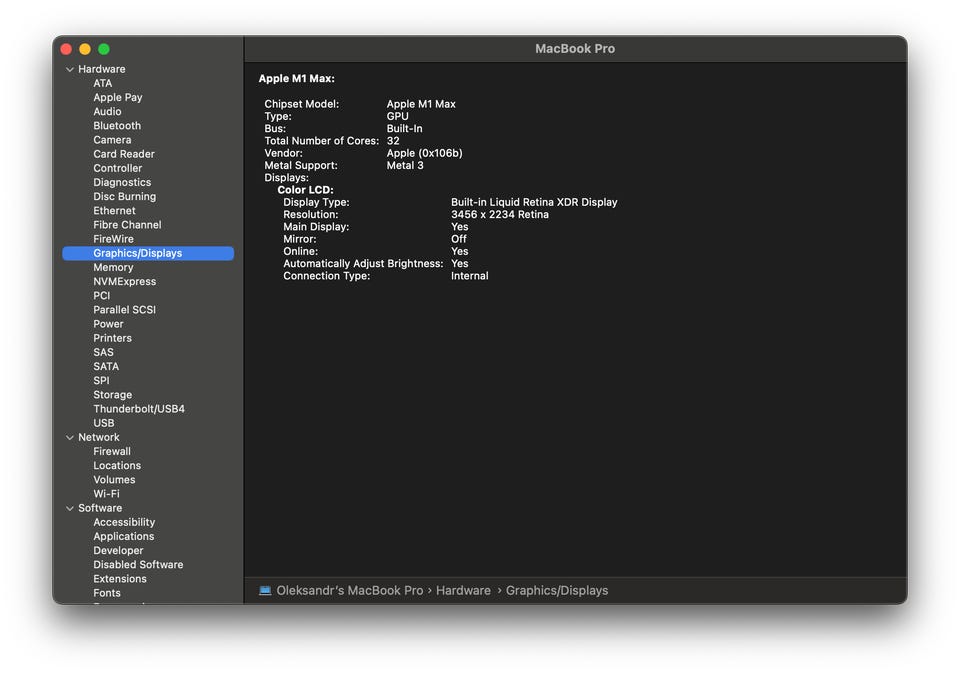Select SATA in the sidebar
The height and width of the screenshot is (674, 960).
(106, 366)
